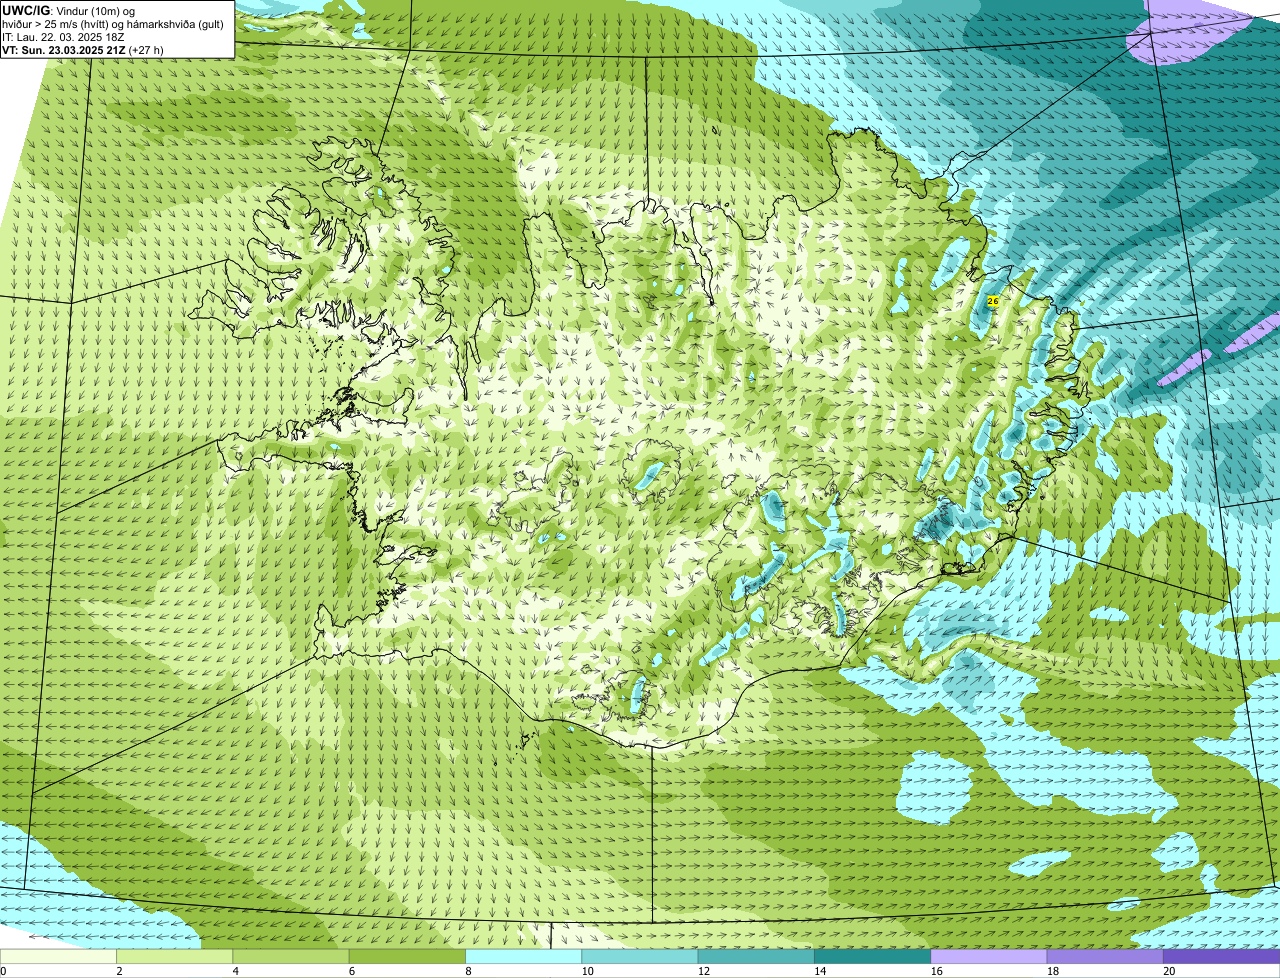This screenshot has height=978, width=1280.
Task: Pick the 4–6 m/s green color bar segment
Action: click(x=291, y=957)
